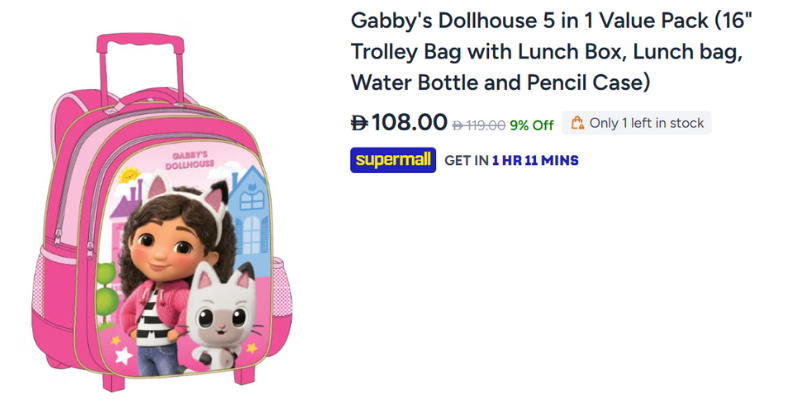This screenshot has height=400, width=800.
Task: Click the 1 HR 11 MINS delivery time
Action: point(535,160)
